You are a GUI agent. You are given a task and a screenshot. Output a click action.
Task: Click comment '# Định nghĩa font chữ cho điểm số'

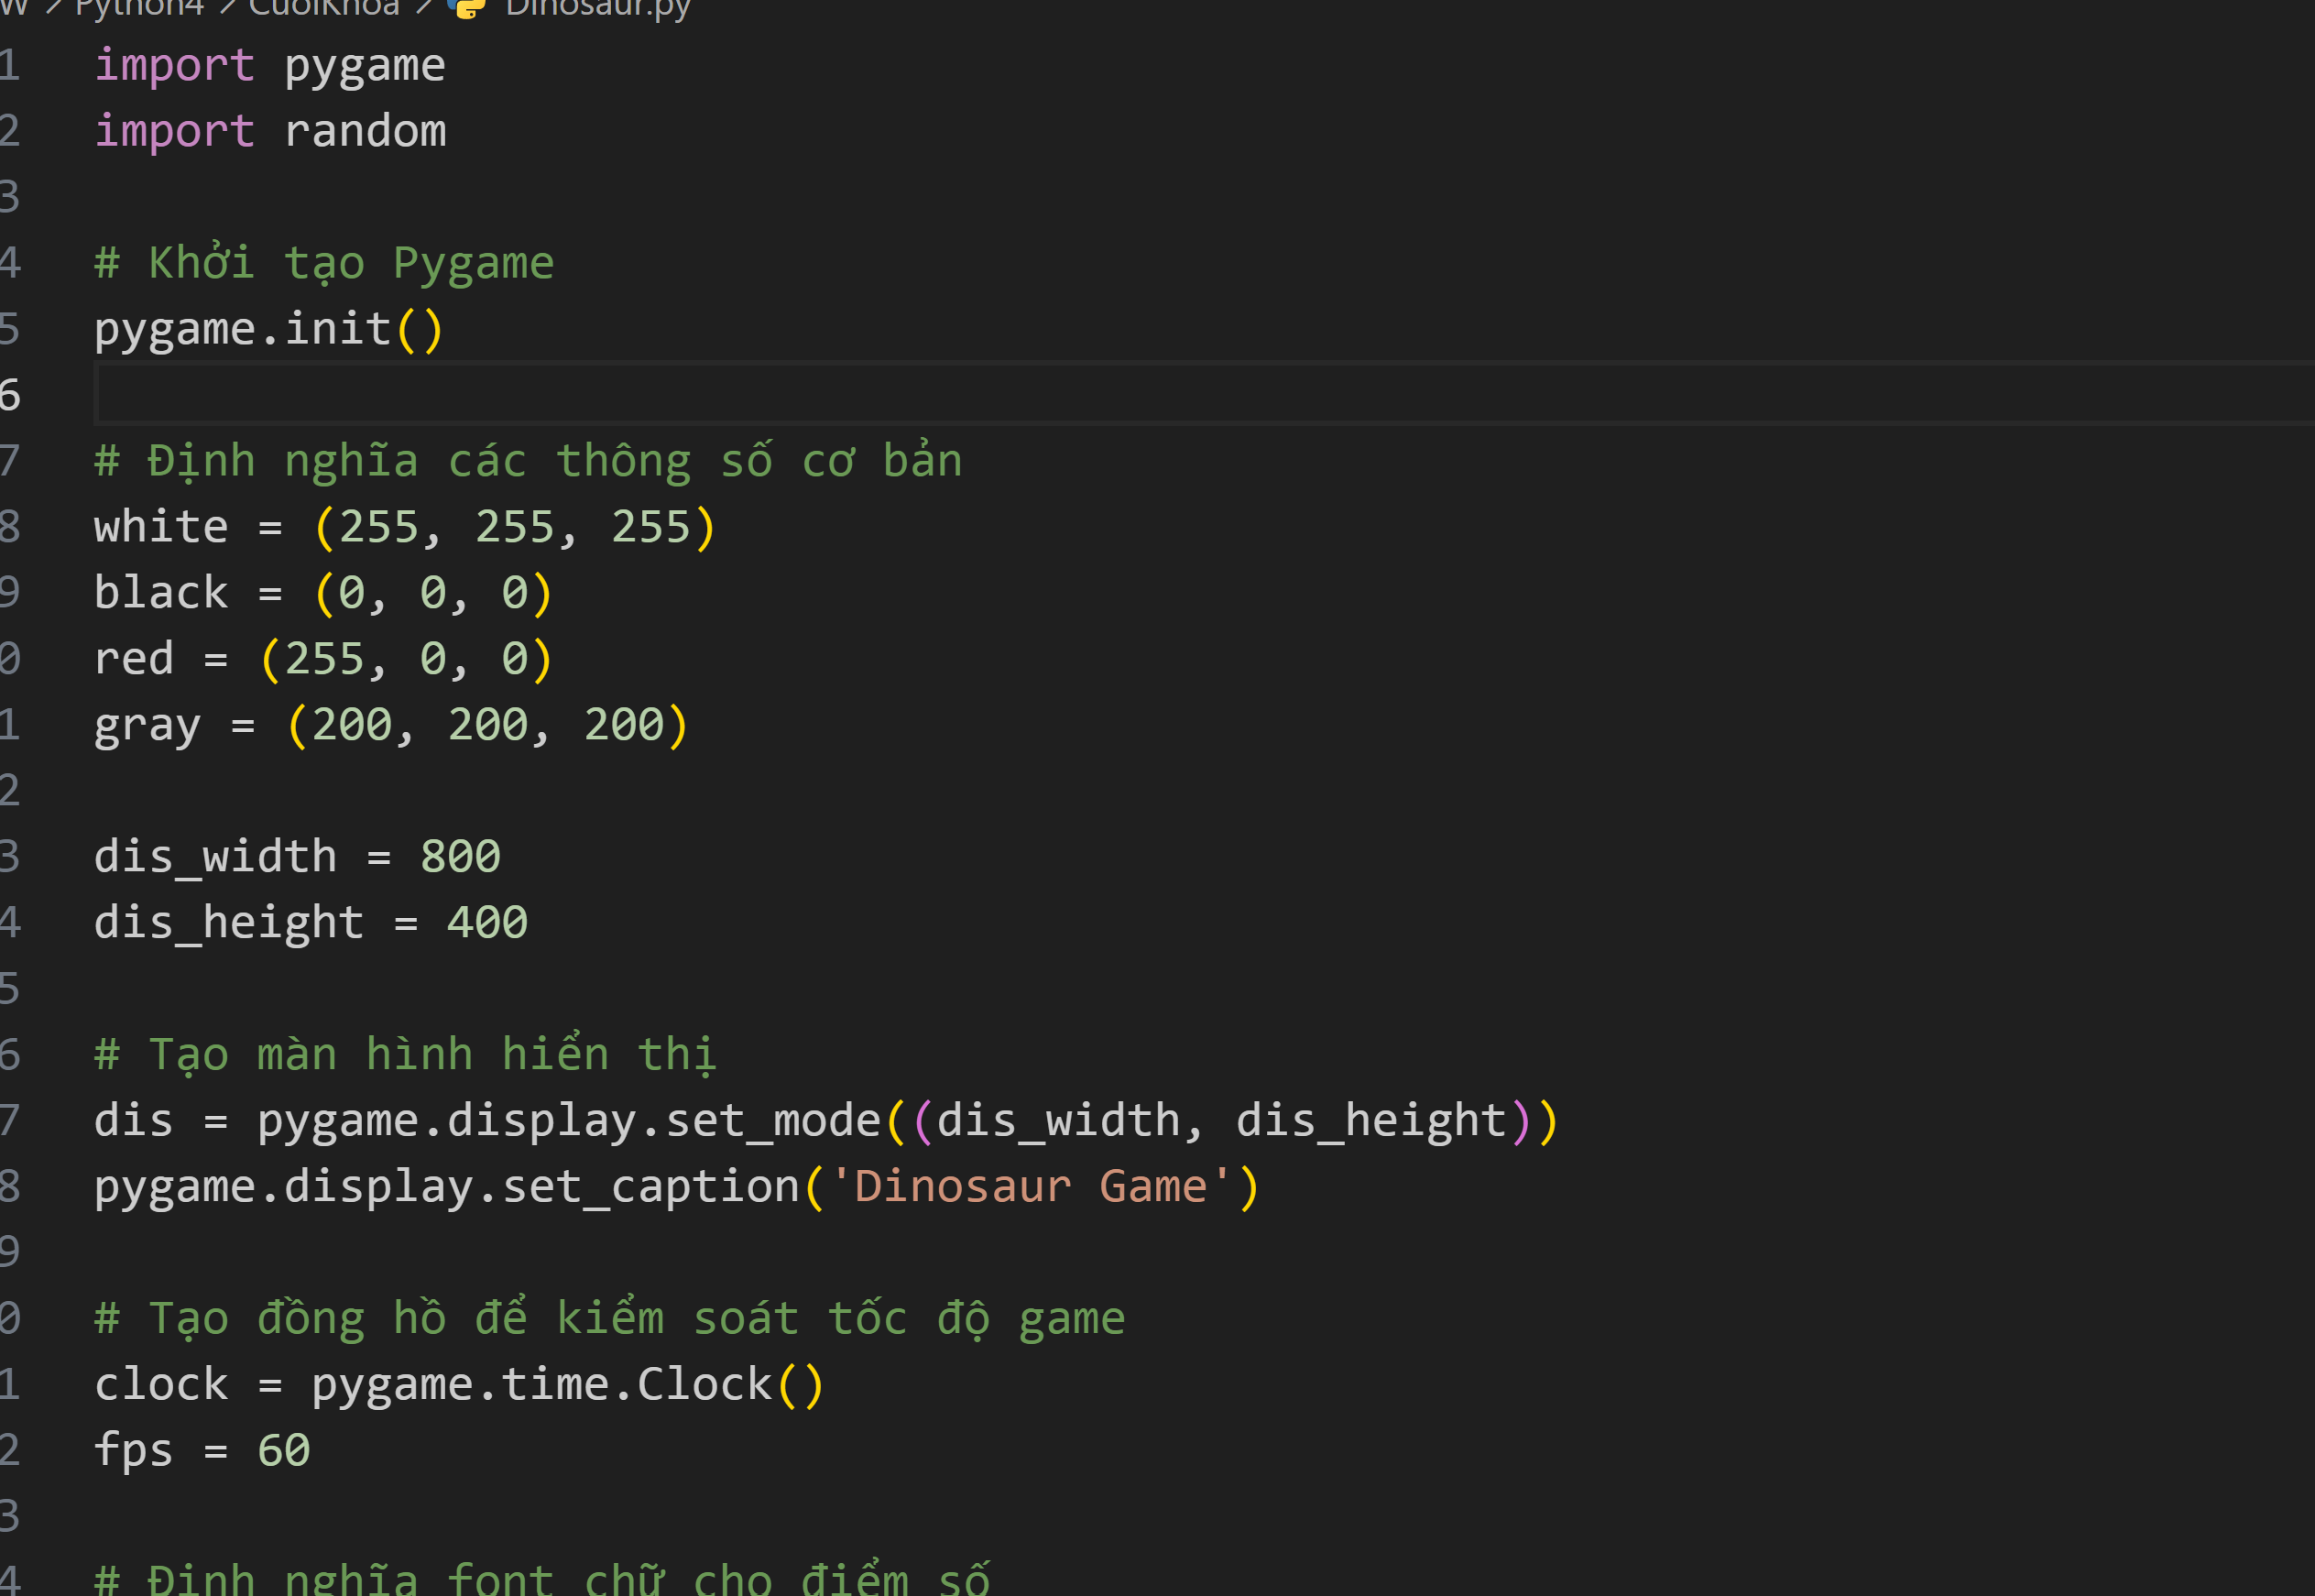542,1580
